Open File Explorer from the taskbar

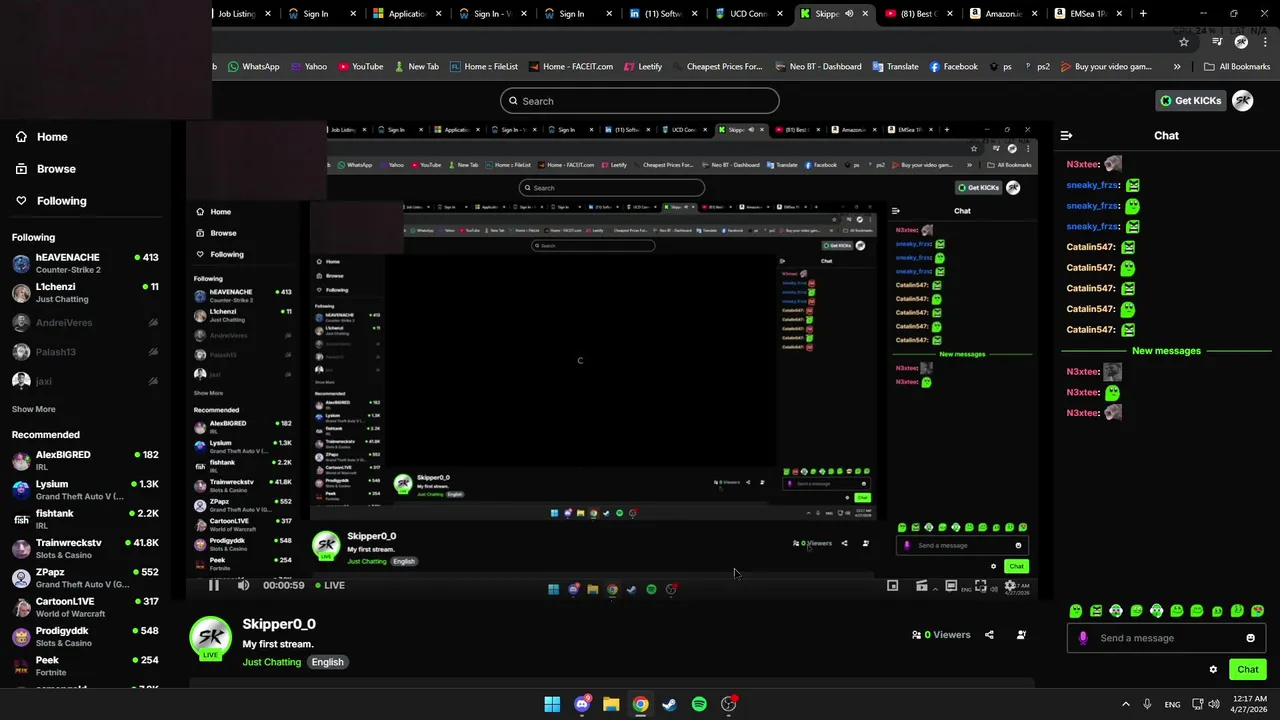611,704
